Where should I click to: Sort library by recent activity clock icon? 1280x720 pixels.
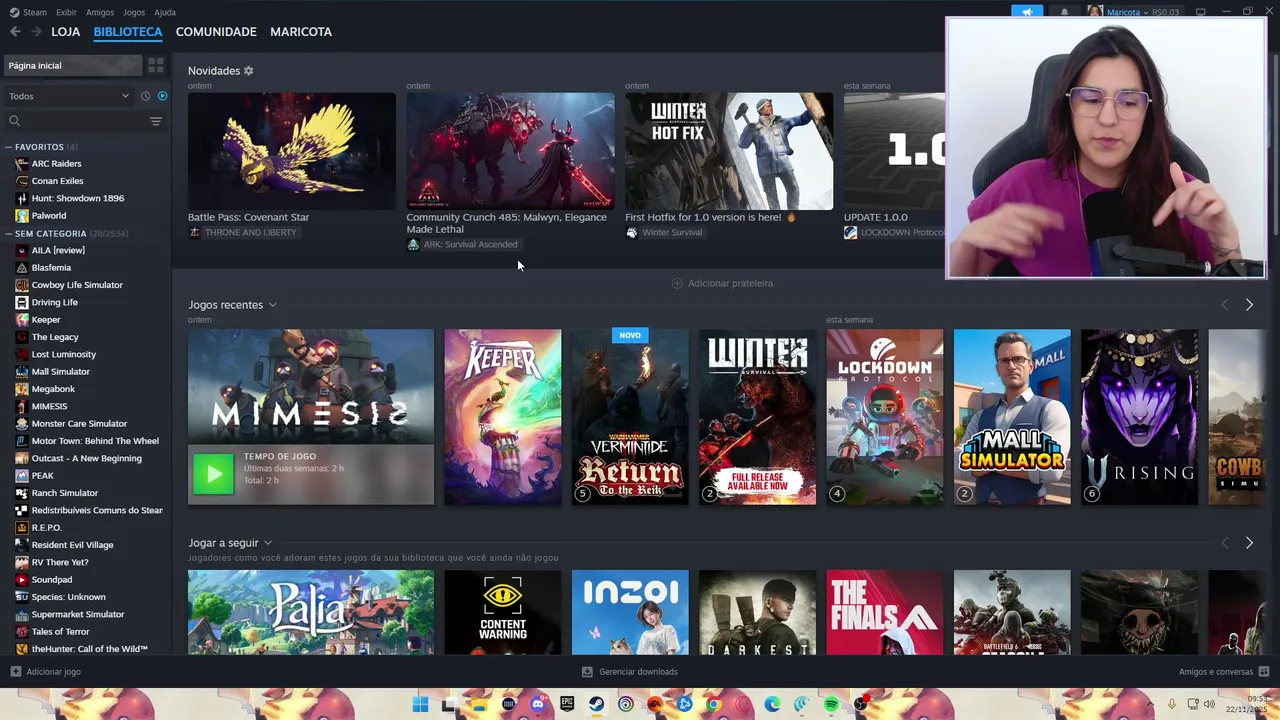(x=145, y=96)
